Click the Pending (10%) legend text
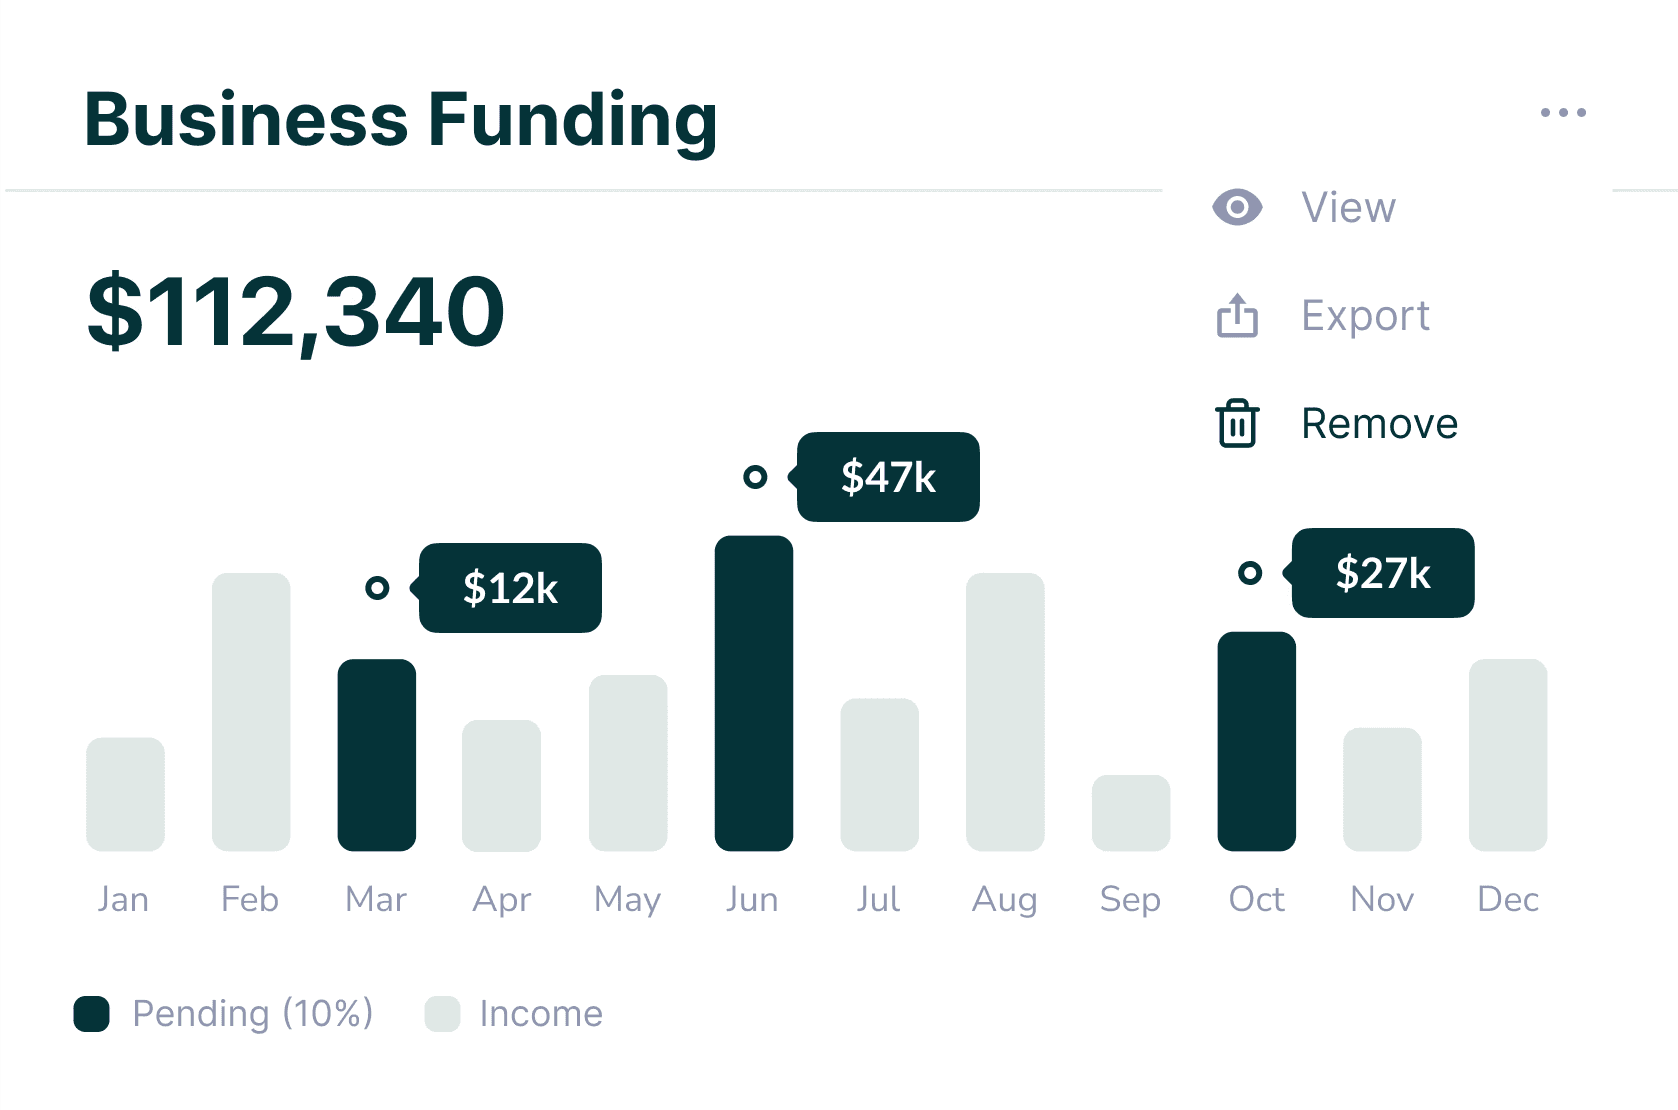Image resolution: width=1678 pixels, height=1110 pixels. (253, 1014)
